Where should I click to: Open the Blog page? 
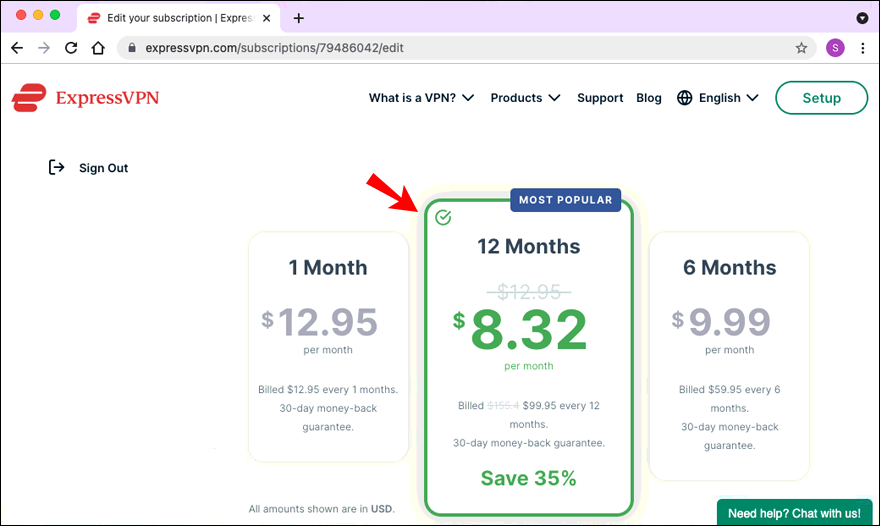point(649,98)
